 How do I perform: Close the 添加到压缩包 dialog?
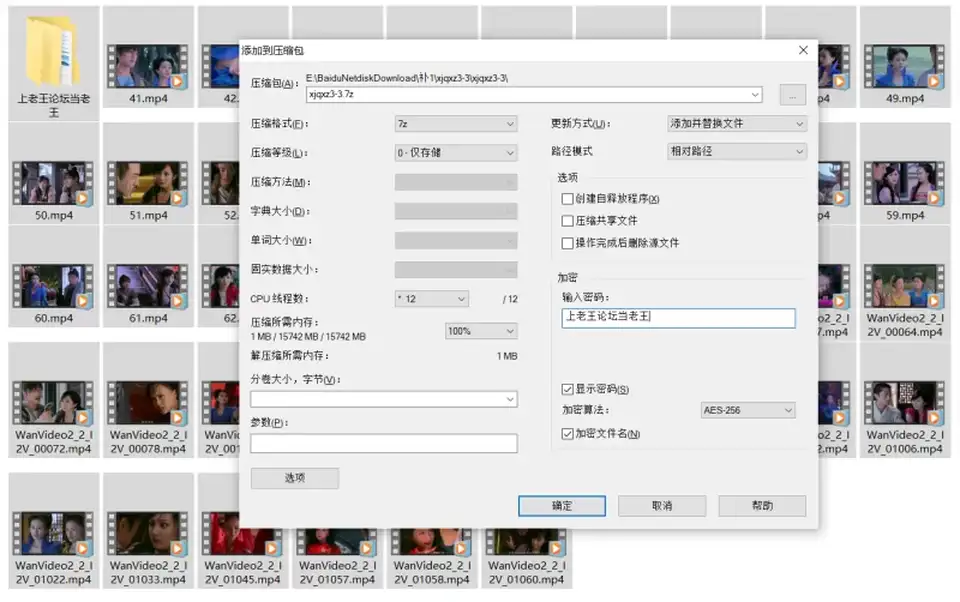[x=803, y=50]
